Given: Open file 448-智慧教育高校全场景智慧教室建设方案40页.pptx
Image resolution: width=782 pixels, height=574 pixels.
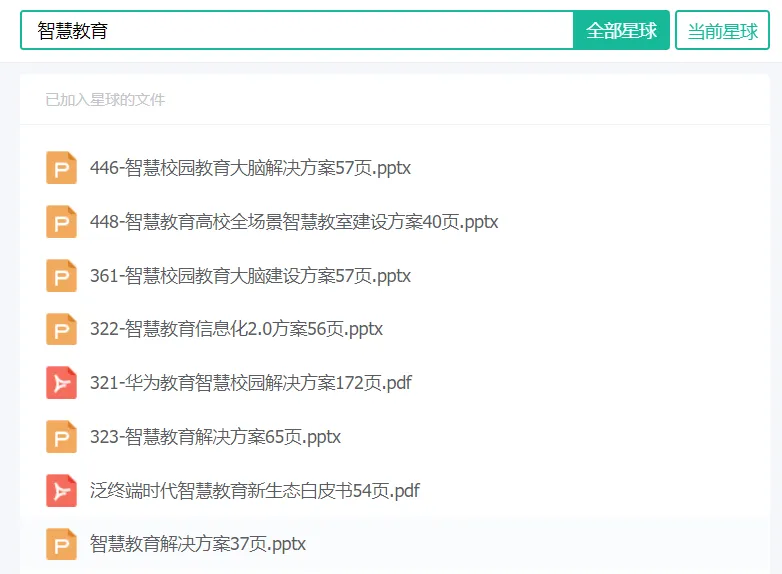Looking at the screenshot, I should click(294, 221).
